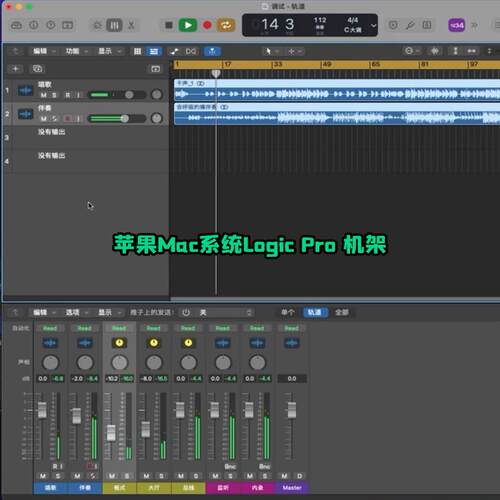This screenshot has width=500, height=500.
Task: Toggle the Inspector info icon
Action: click(x=34, y=25)
